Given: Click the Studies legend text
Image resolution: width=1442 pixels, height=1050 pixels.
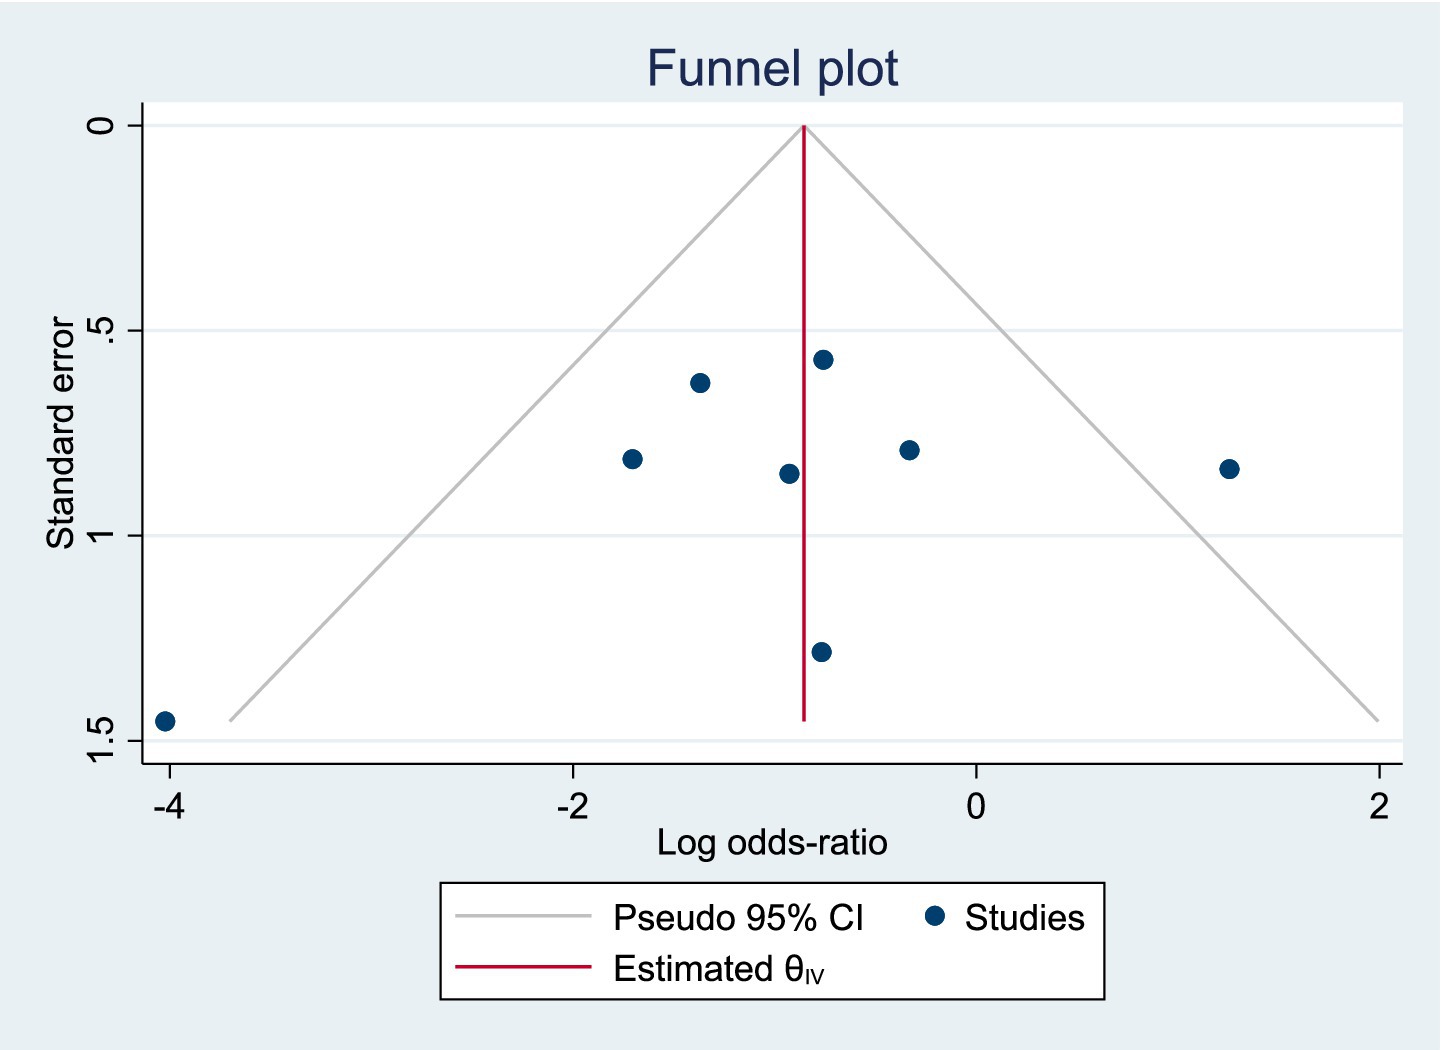Looking at the screenshot, I should coord(1024,917).
